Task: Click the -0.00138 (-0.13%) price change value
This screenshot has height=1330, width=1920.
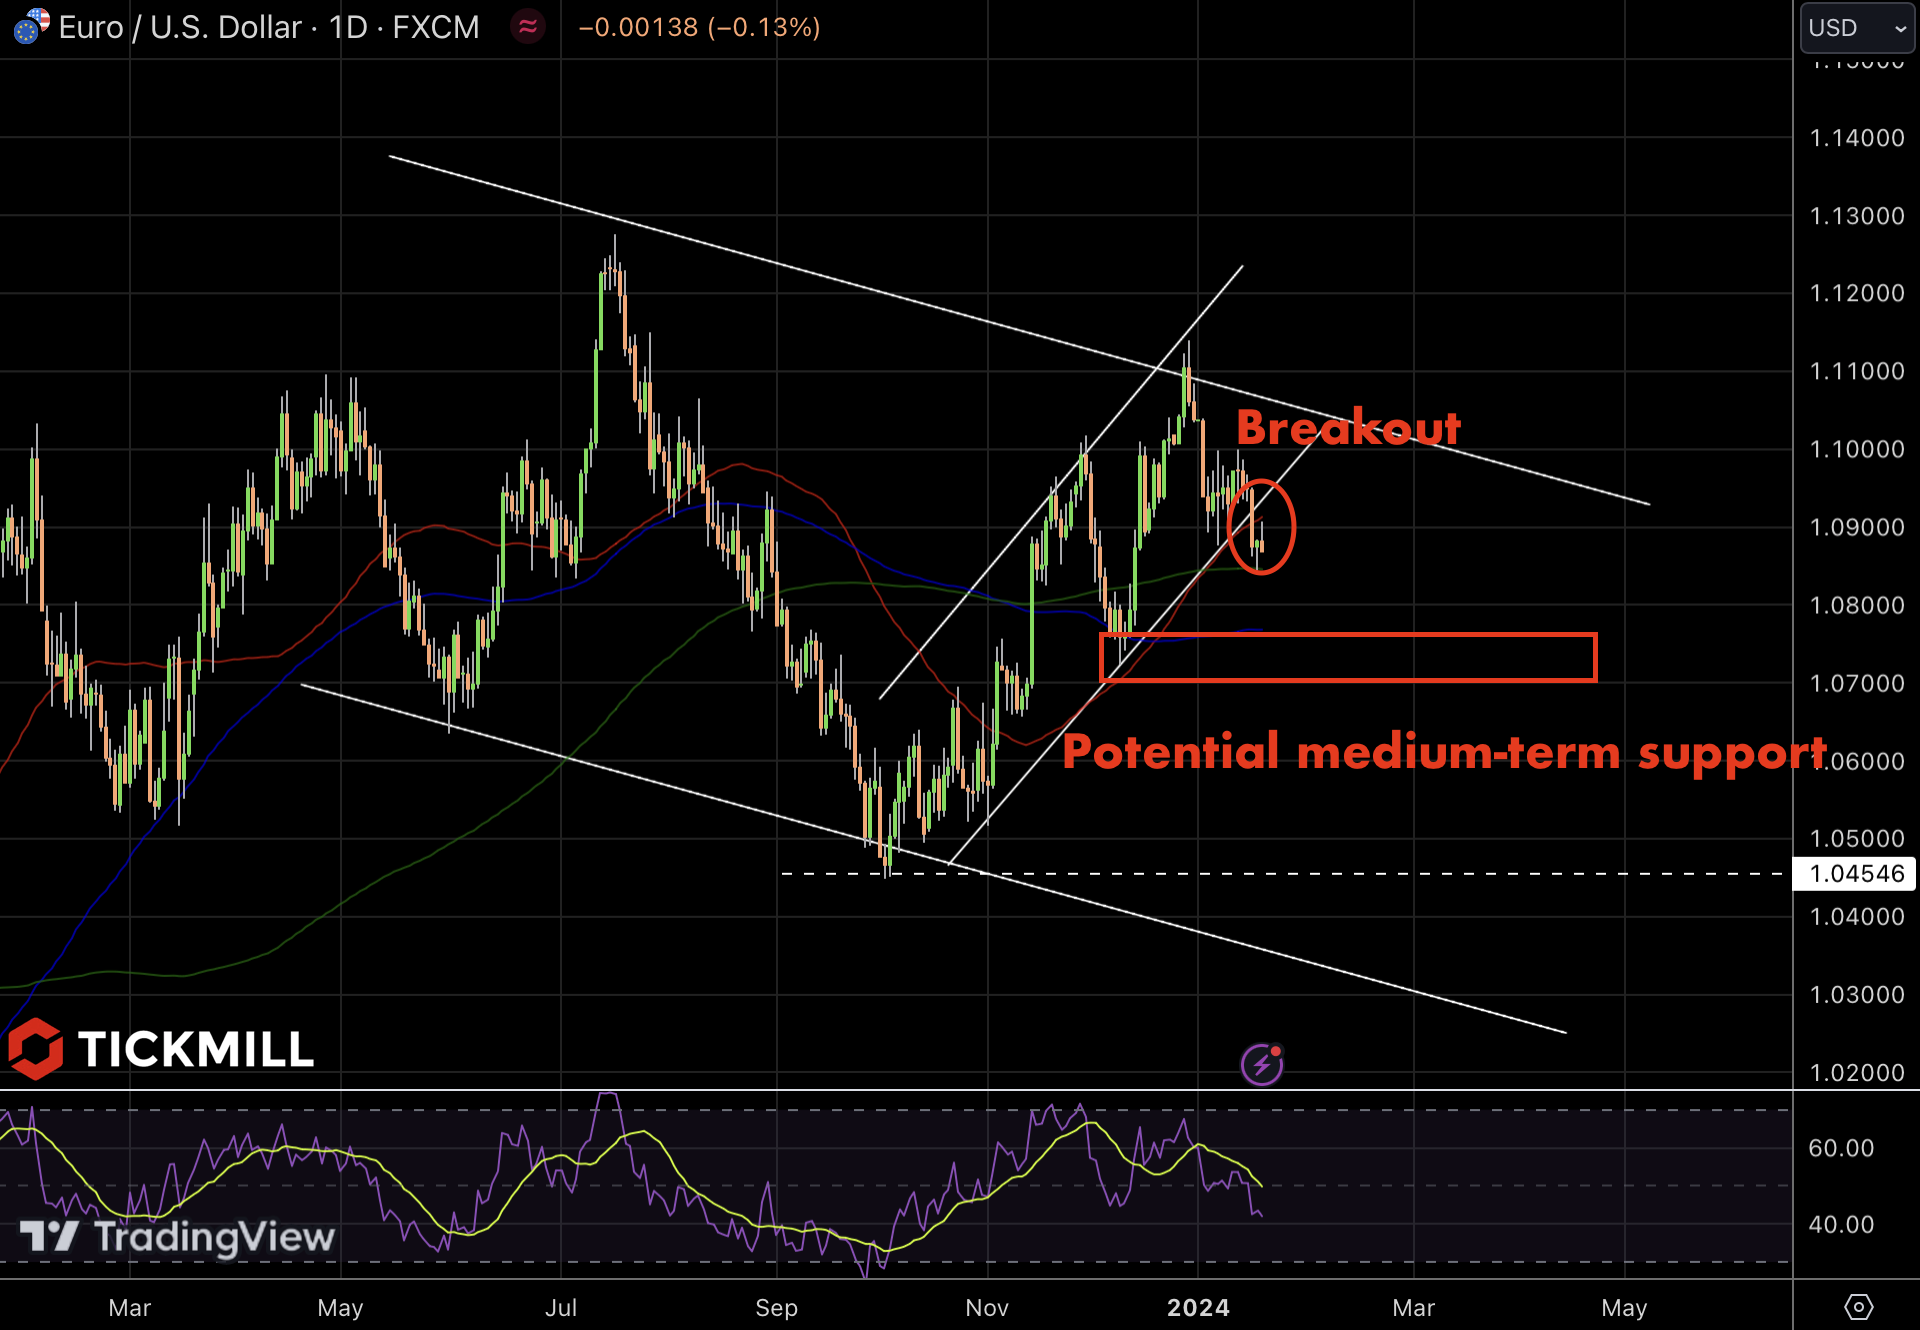Action: pos(699,27)
